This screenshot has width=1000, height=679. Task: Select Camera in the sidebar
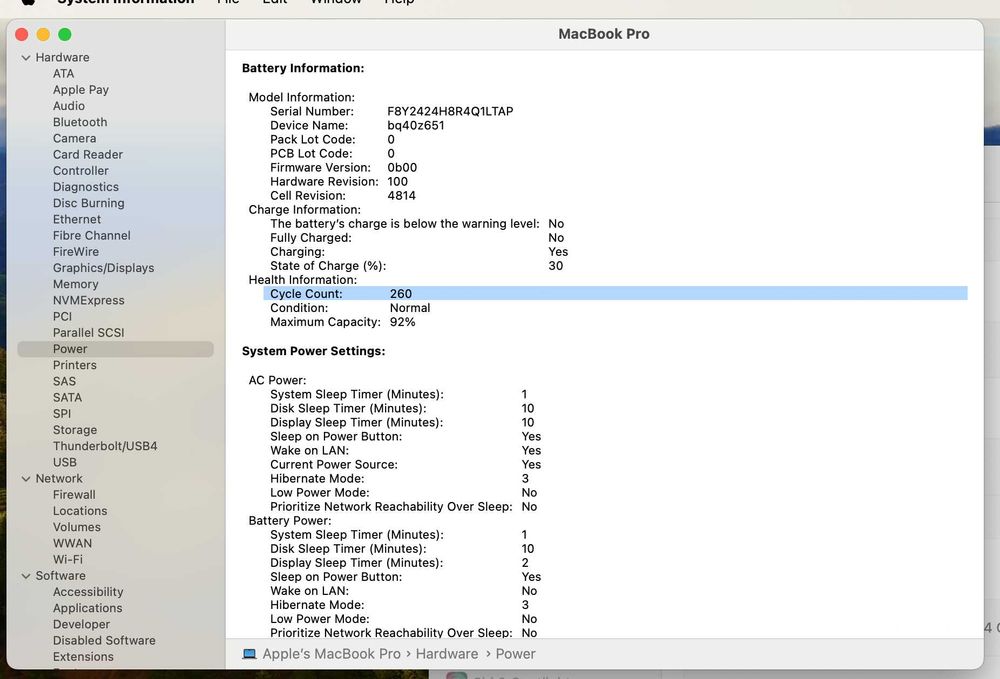pos(74,138)
